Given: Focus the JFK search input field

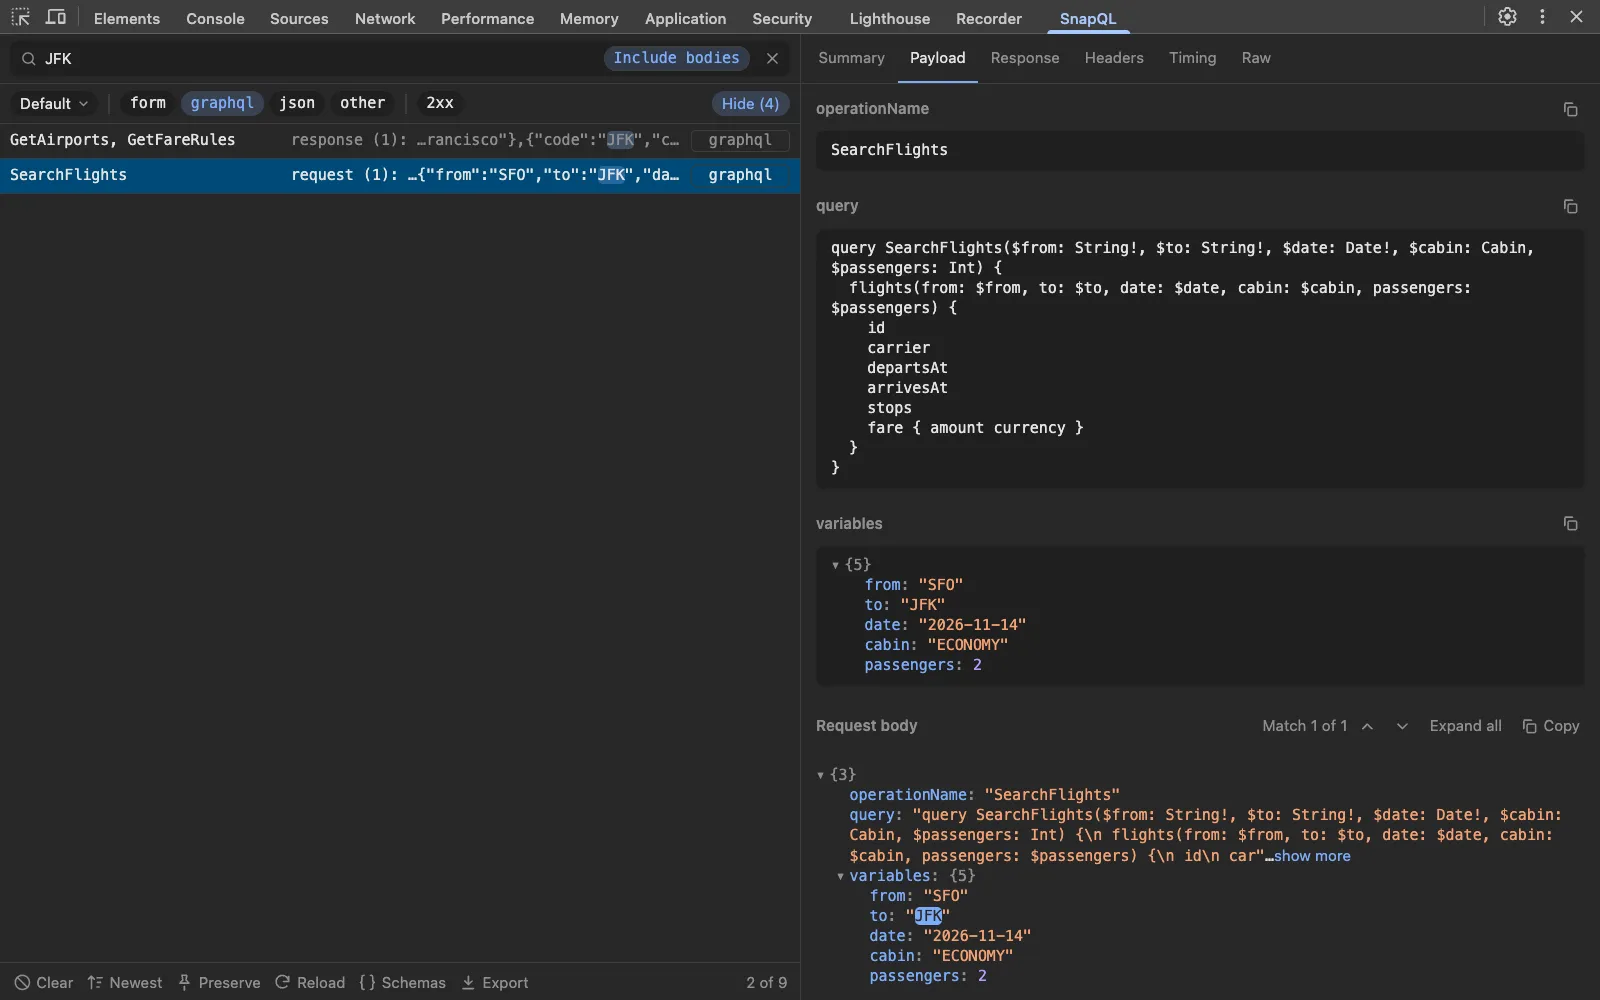Looking at the screenshot, I should tap(320, 59).
